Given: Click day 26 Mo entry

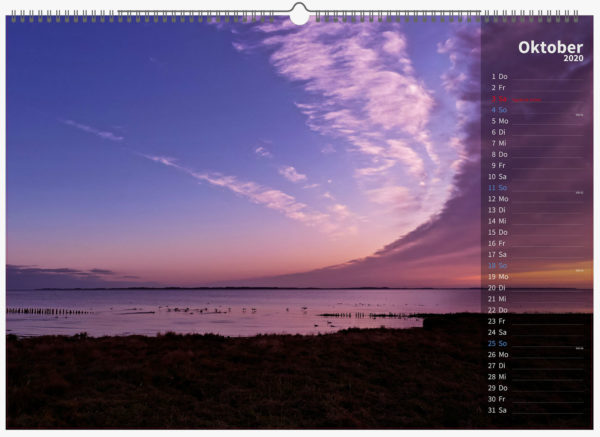Looking at the screenshot, I should 498,354.
